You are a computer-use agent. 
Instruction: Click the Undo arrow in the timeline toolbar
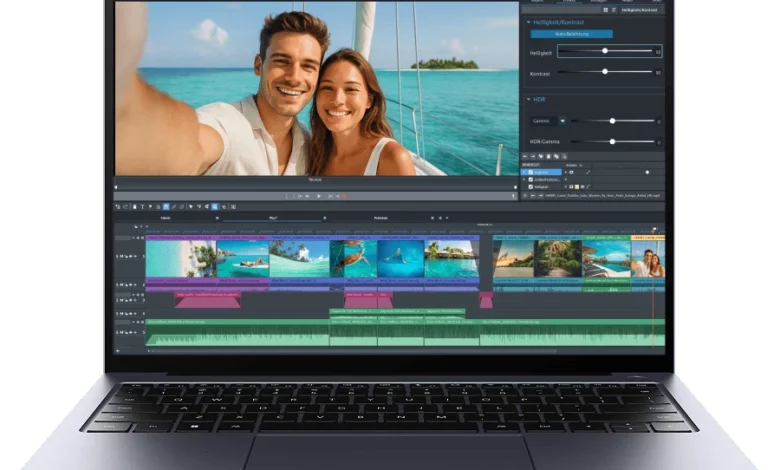click(x=119, y=206)
